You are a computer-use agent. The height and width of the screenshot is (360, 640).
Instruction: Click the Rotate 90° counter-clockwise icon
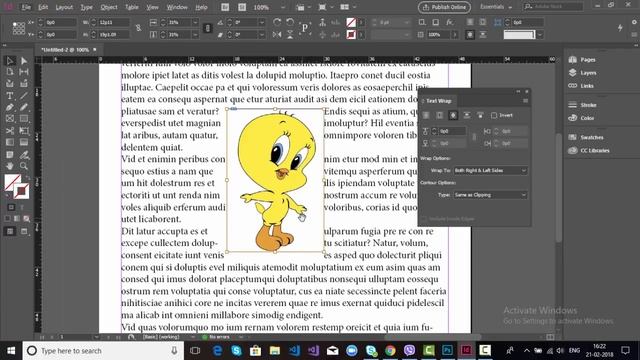[x=290, y=22]
